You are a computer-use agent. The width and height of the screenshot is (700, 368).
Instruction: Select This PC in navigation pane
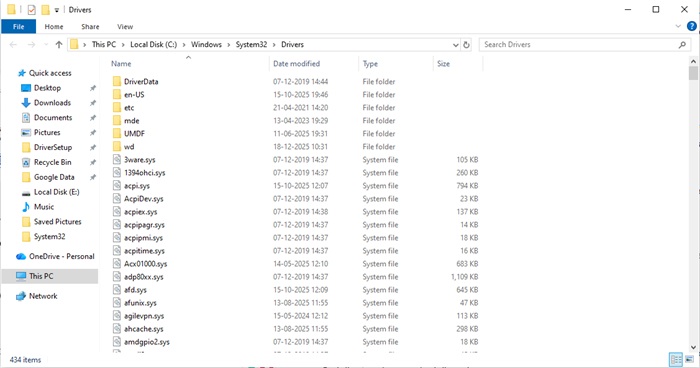coord(41,276)
